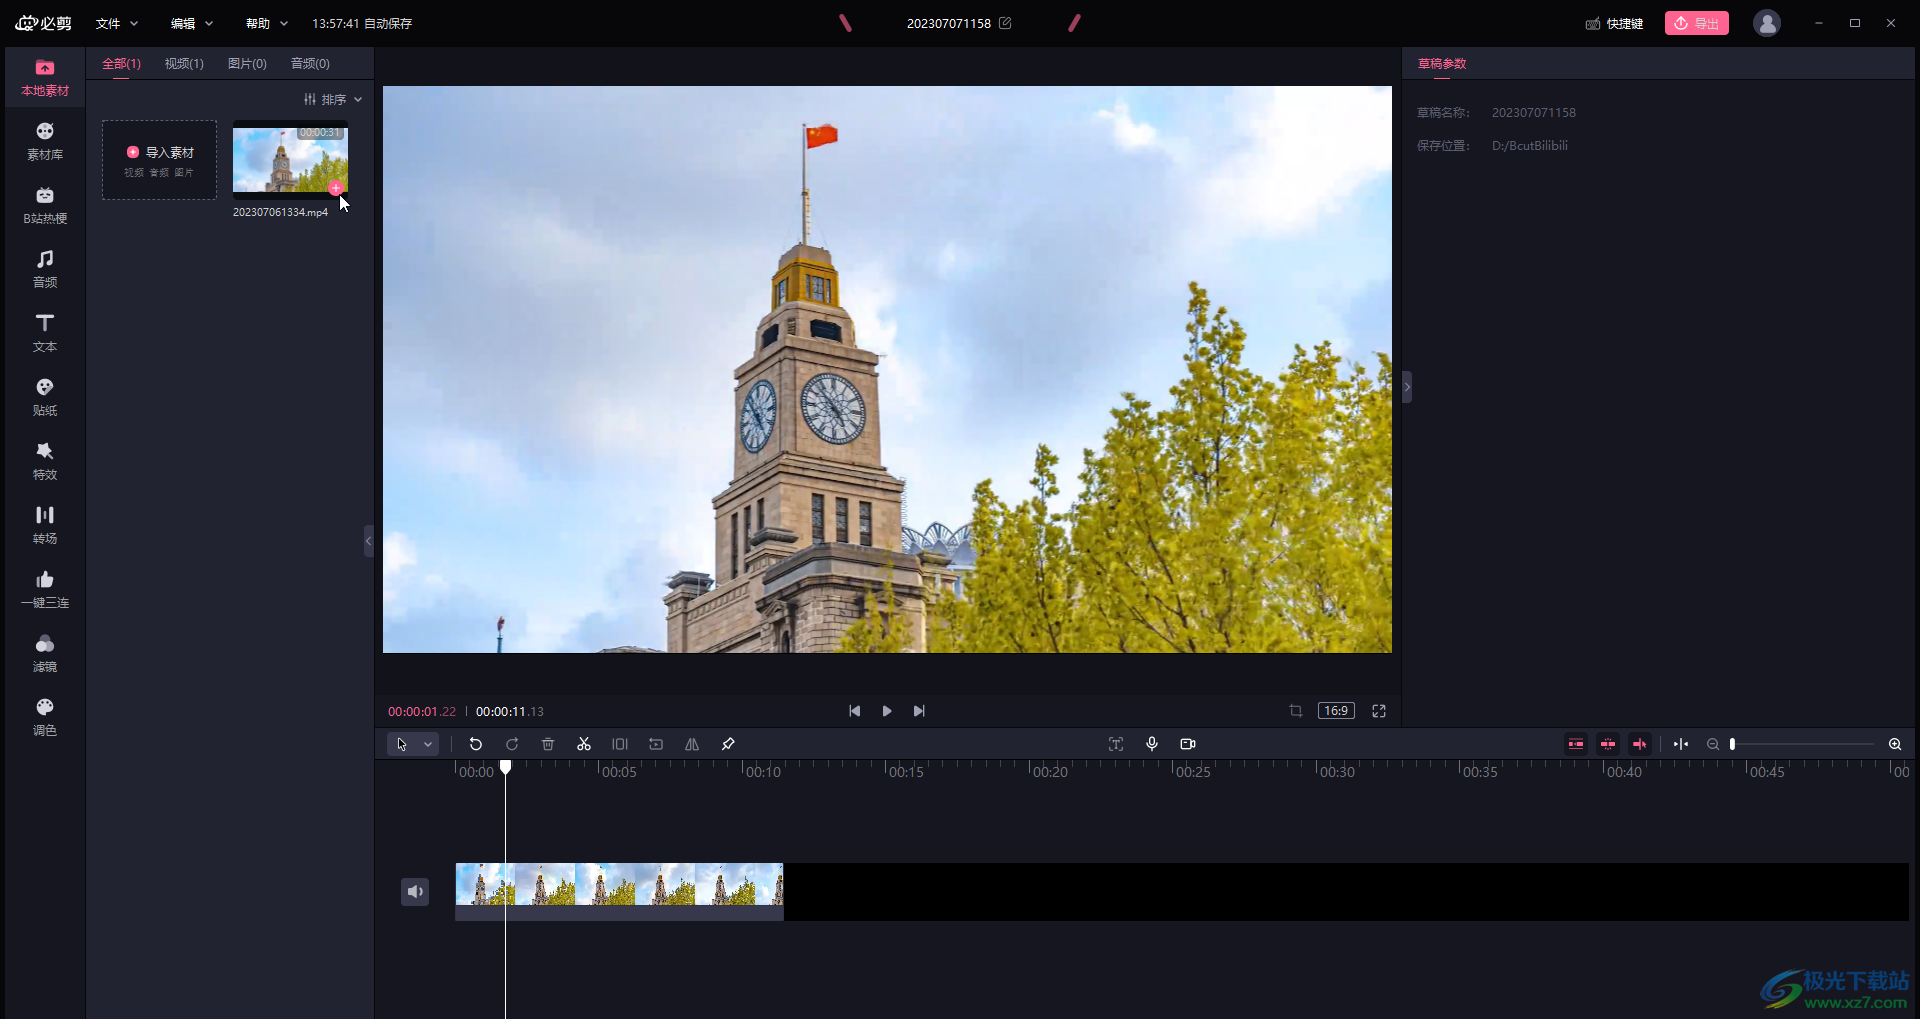Image resolution: width=1920 pixels, height=1019 pixels.
Task: Toggle main track magnet snapping
Action: [1576, 744]
